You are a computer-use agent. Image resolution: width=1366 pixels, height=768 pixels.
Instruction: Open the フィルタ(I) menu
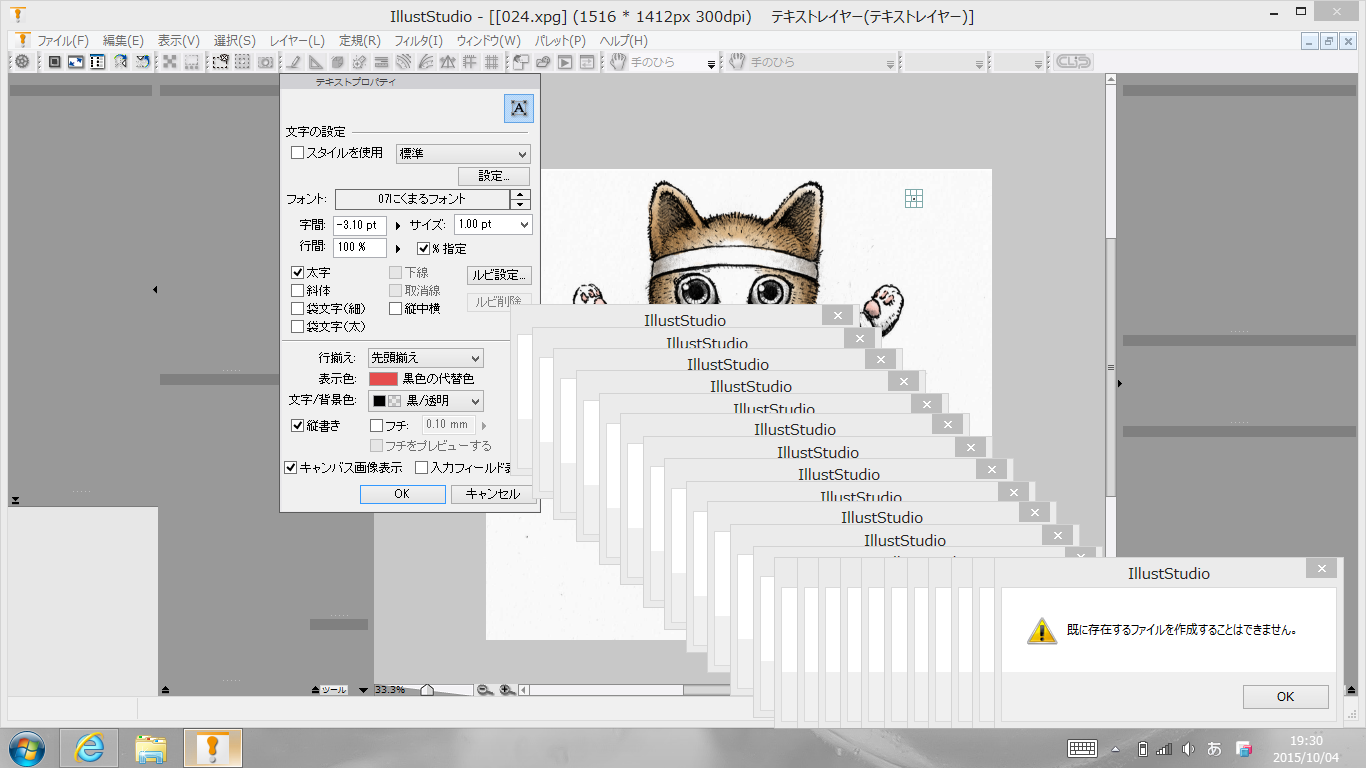coord(418,41)
